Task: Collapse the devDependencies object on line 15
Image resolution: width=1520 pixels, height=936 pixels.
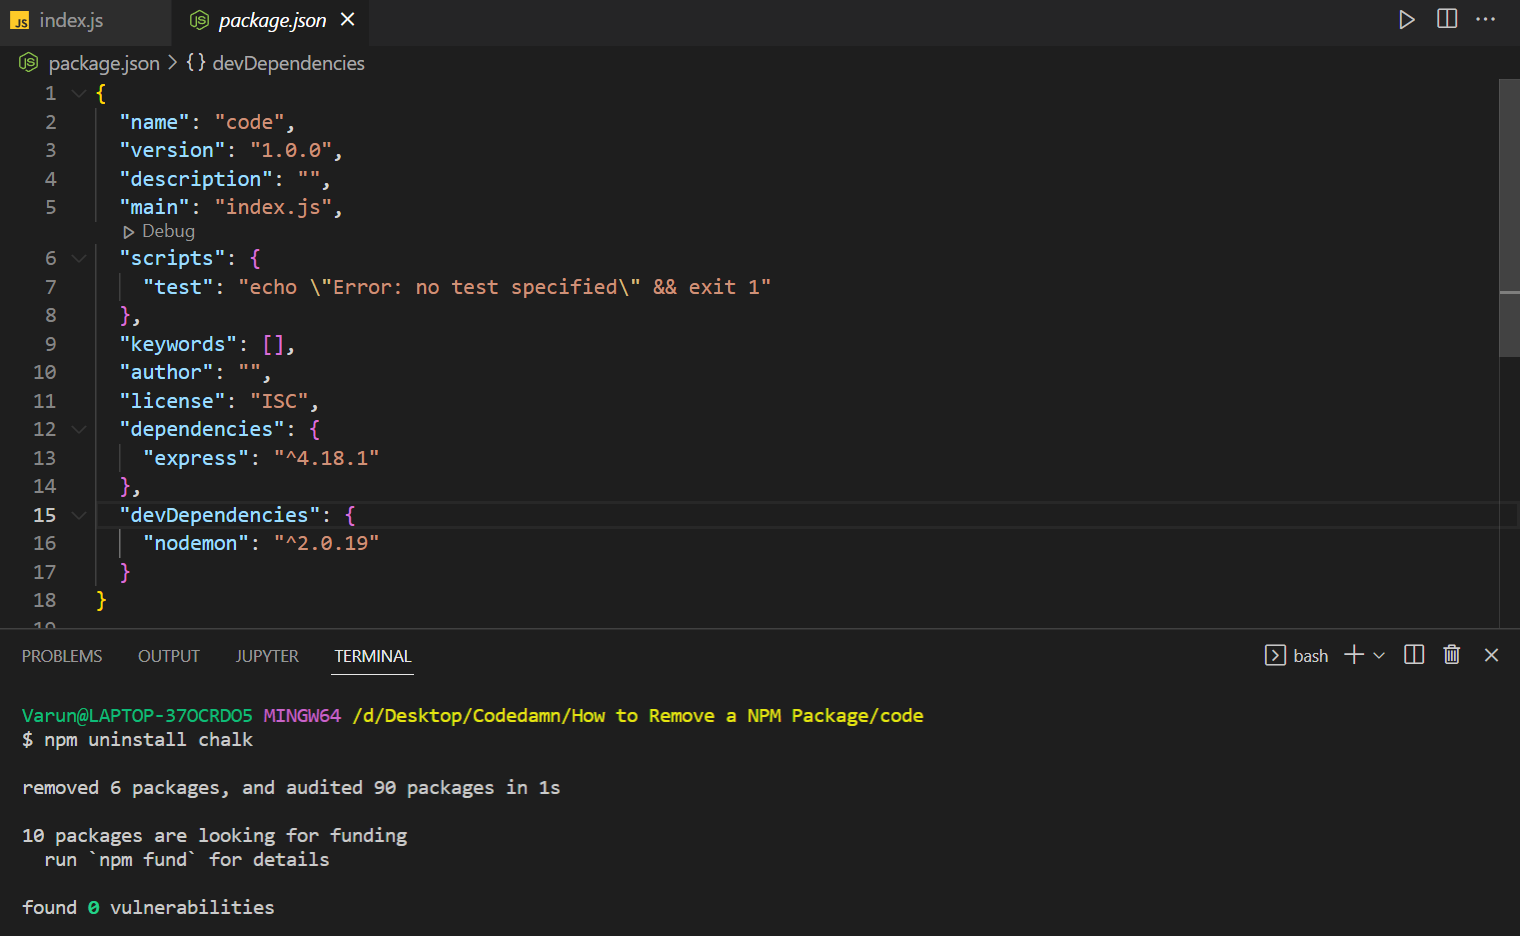Action: 78,515
